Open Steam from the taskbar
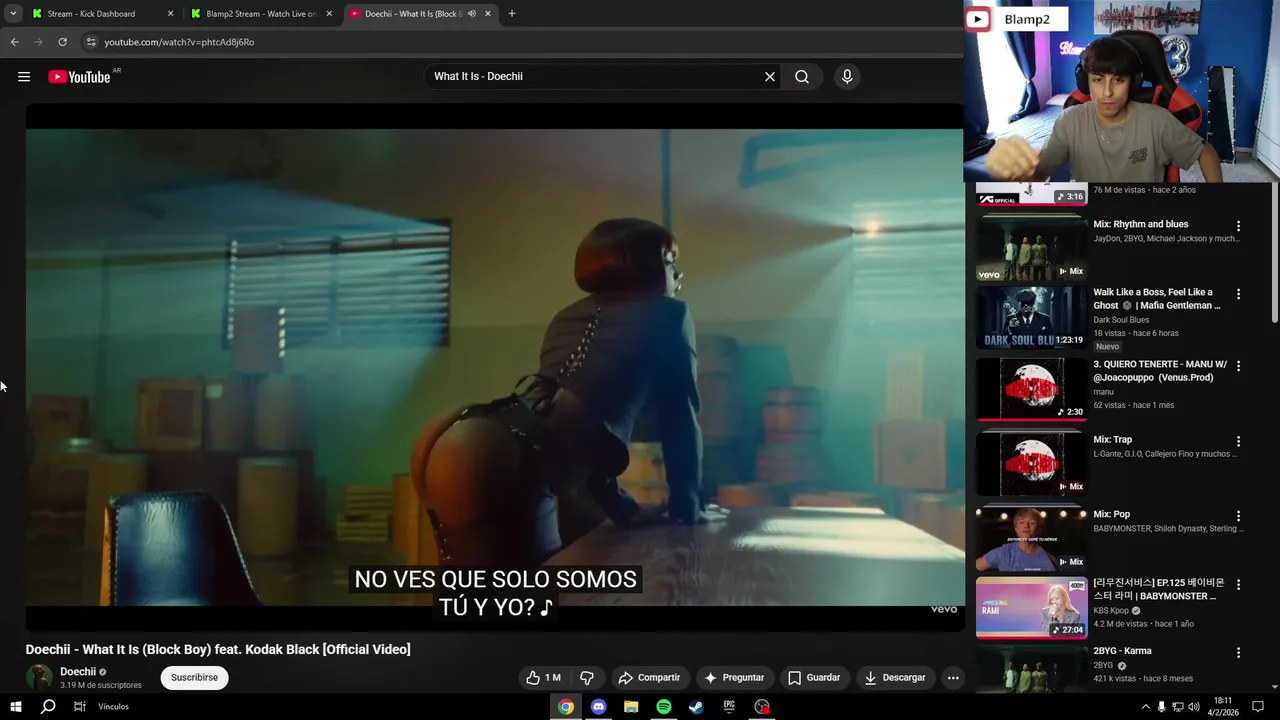Image resolution: width=1280 pixels, height=720 pixels. [x=697, y=707]
